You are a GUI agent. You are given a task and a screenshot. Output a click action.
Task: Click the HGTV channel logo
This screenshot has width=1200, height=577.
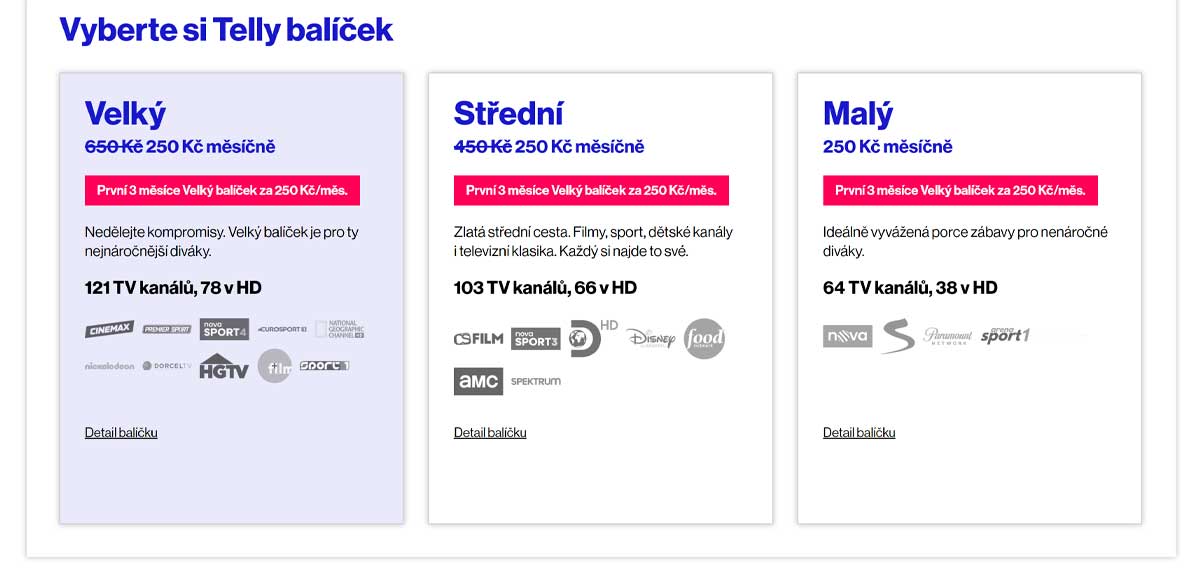223,367
